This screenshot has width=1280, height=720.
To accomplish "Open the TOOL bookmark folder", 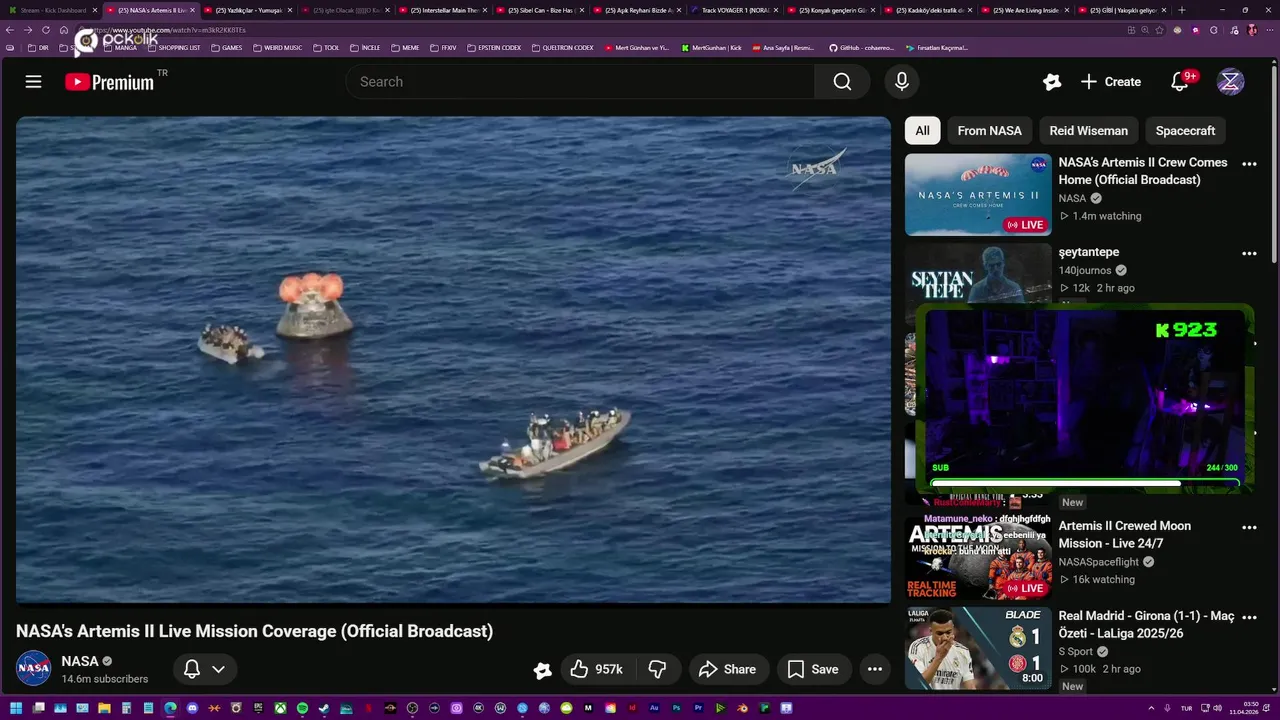I will click(x=327, y=47).
